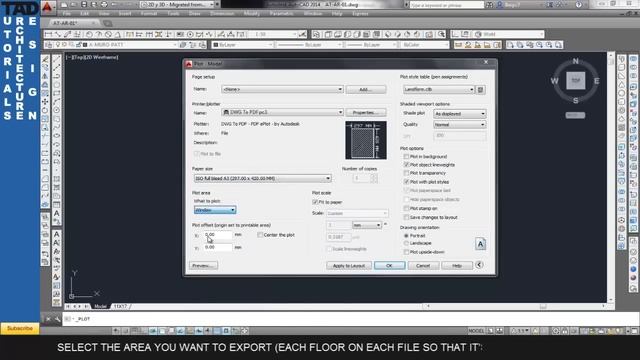The width and height of the screenshot is (640, 360).
Task: Toggle Plot with plot styles checkbox
Action: [406, 182]
